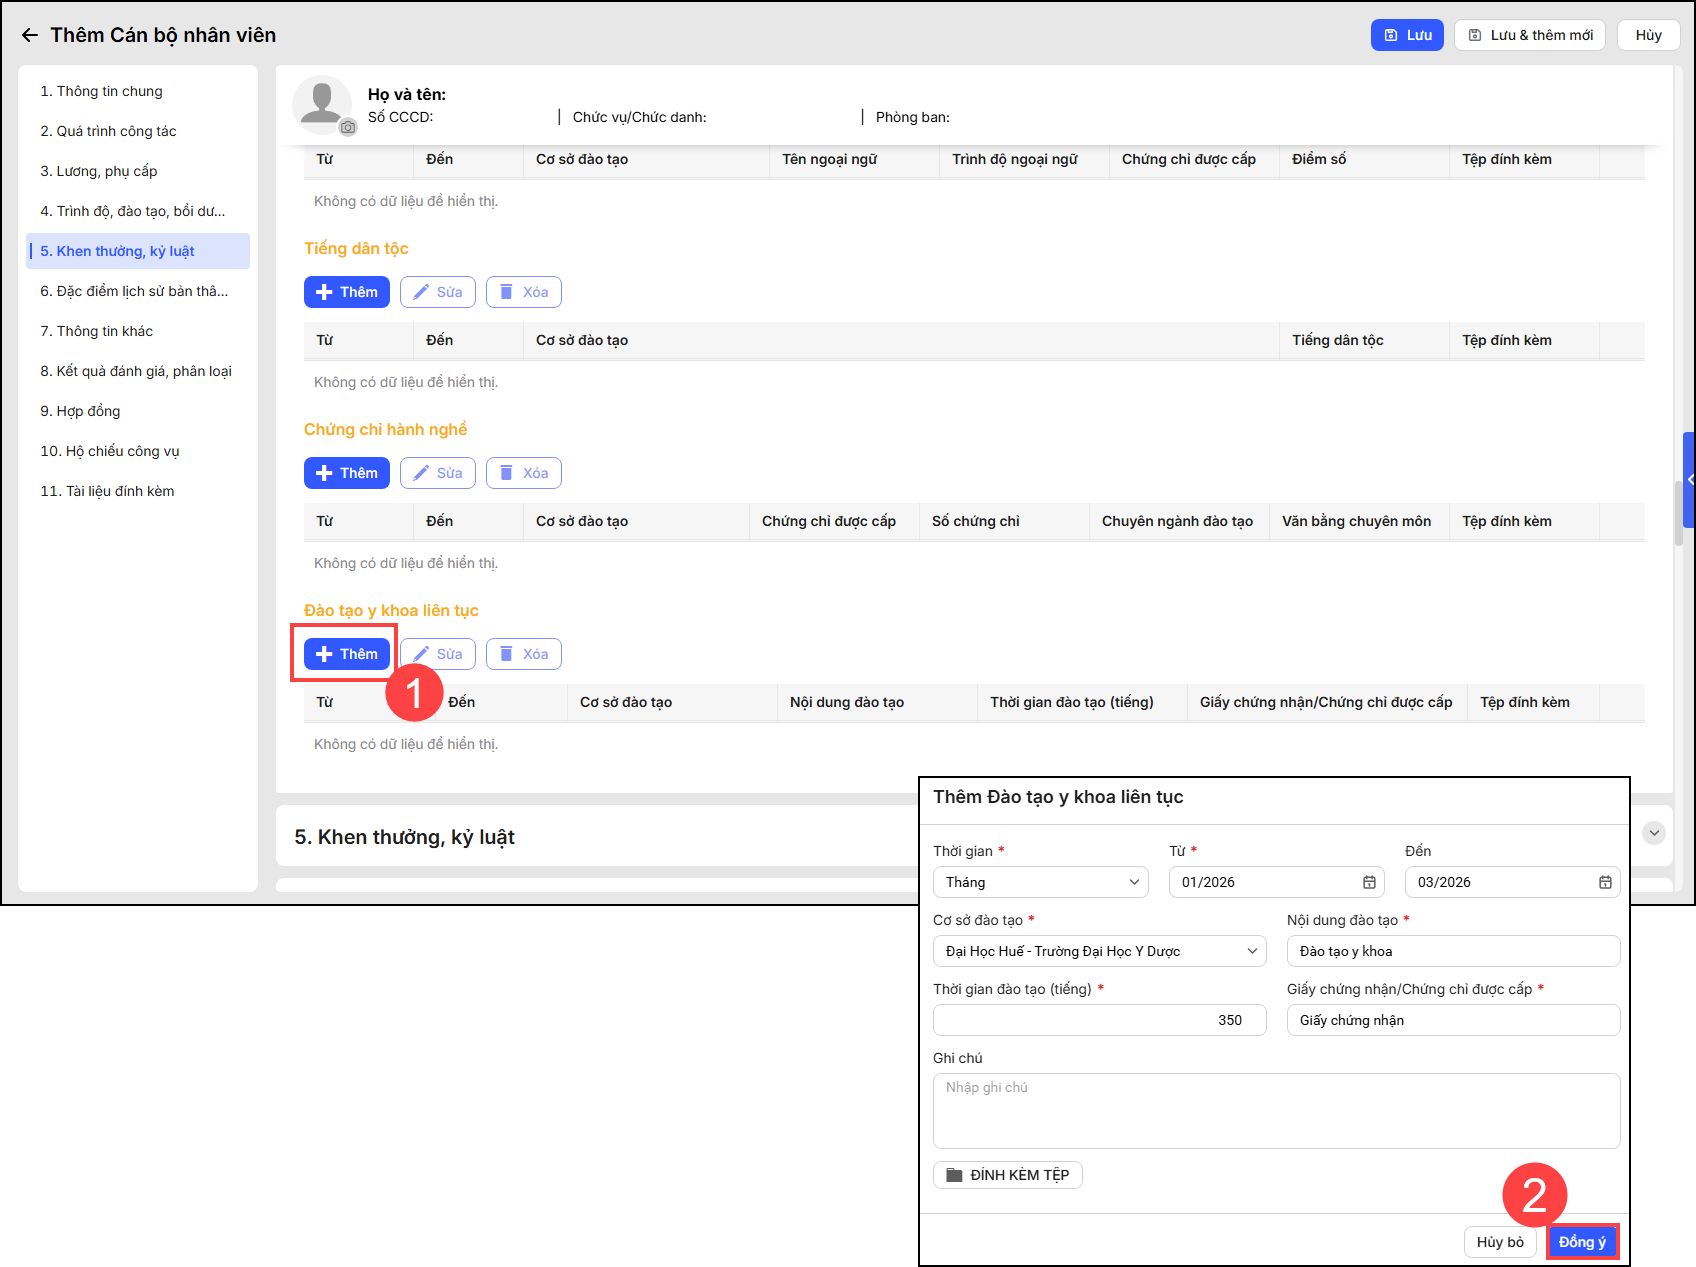This screenshot has height=1267, width=1696.
Task: Expand the blue side panel arrow tab
Action: click(1689, 480)
